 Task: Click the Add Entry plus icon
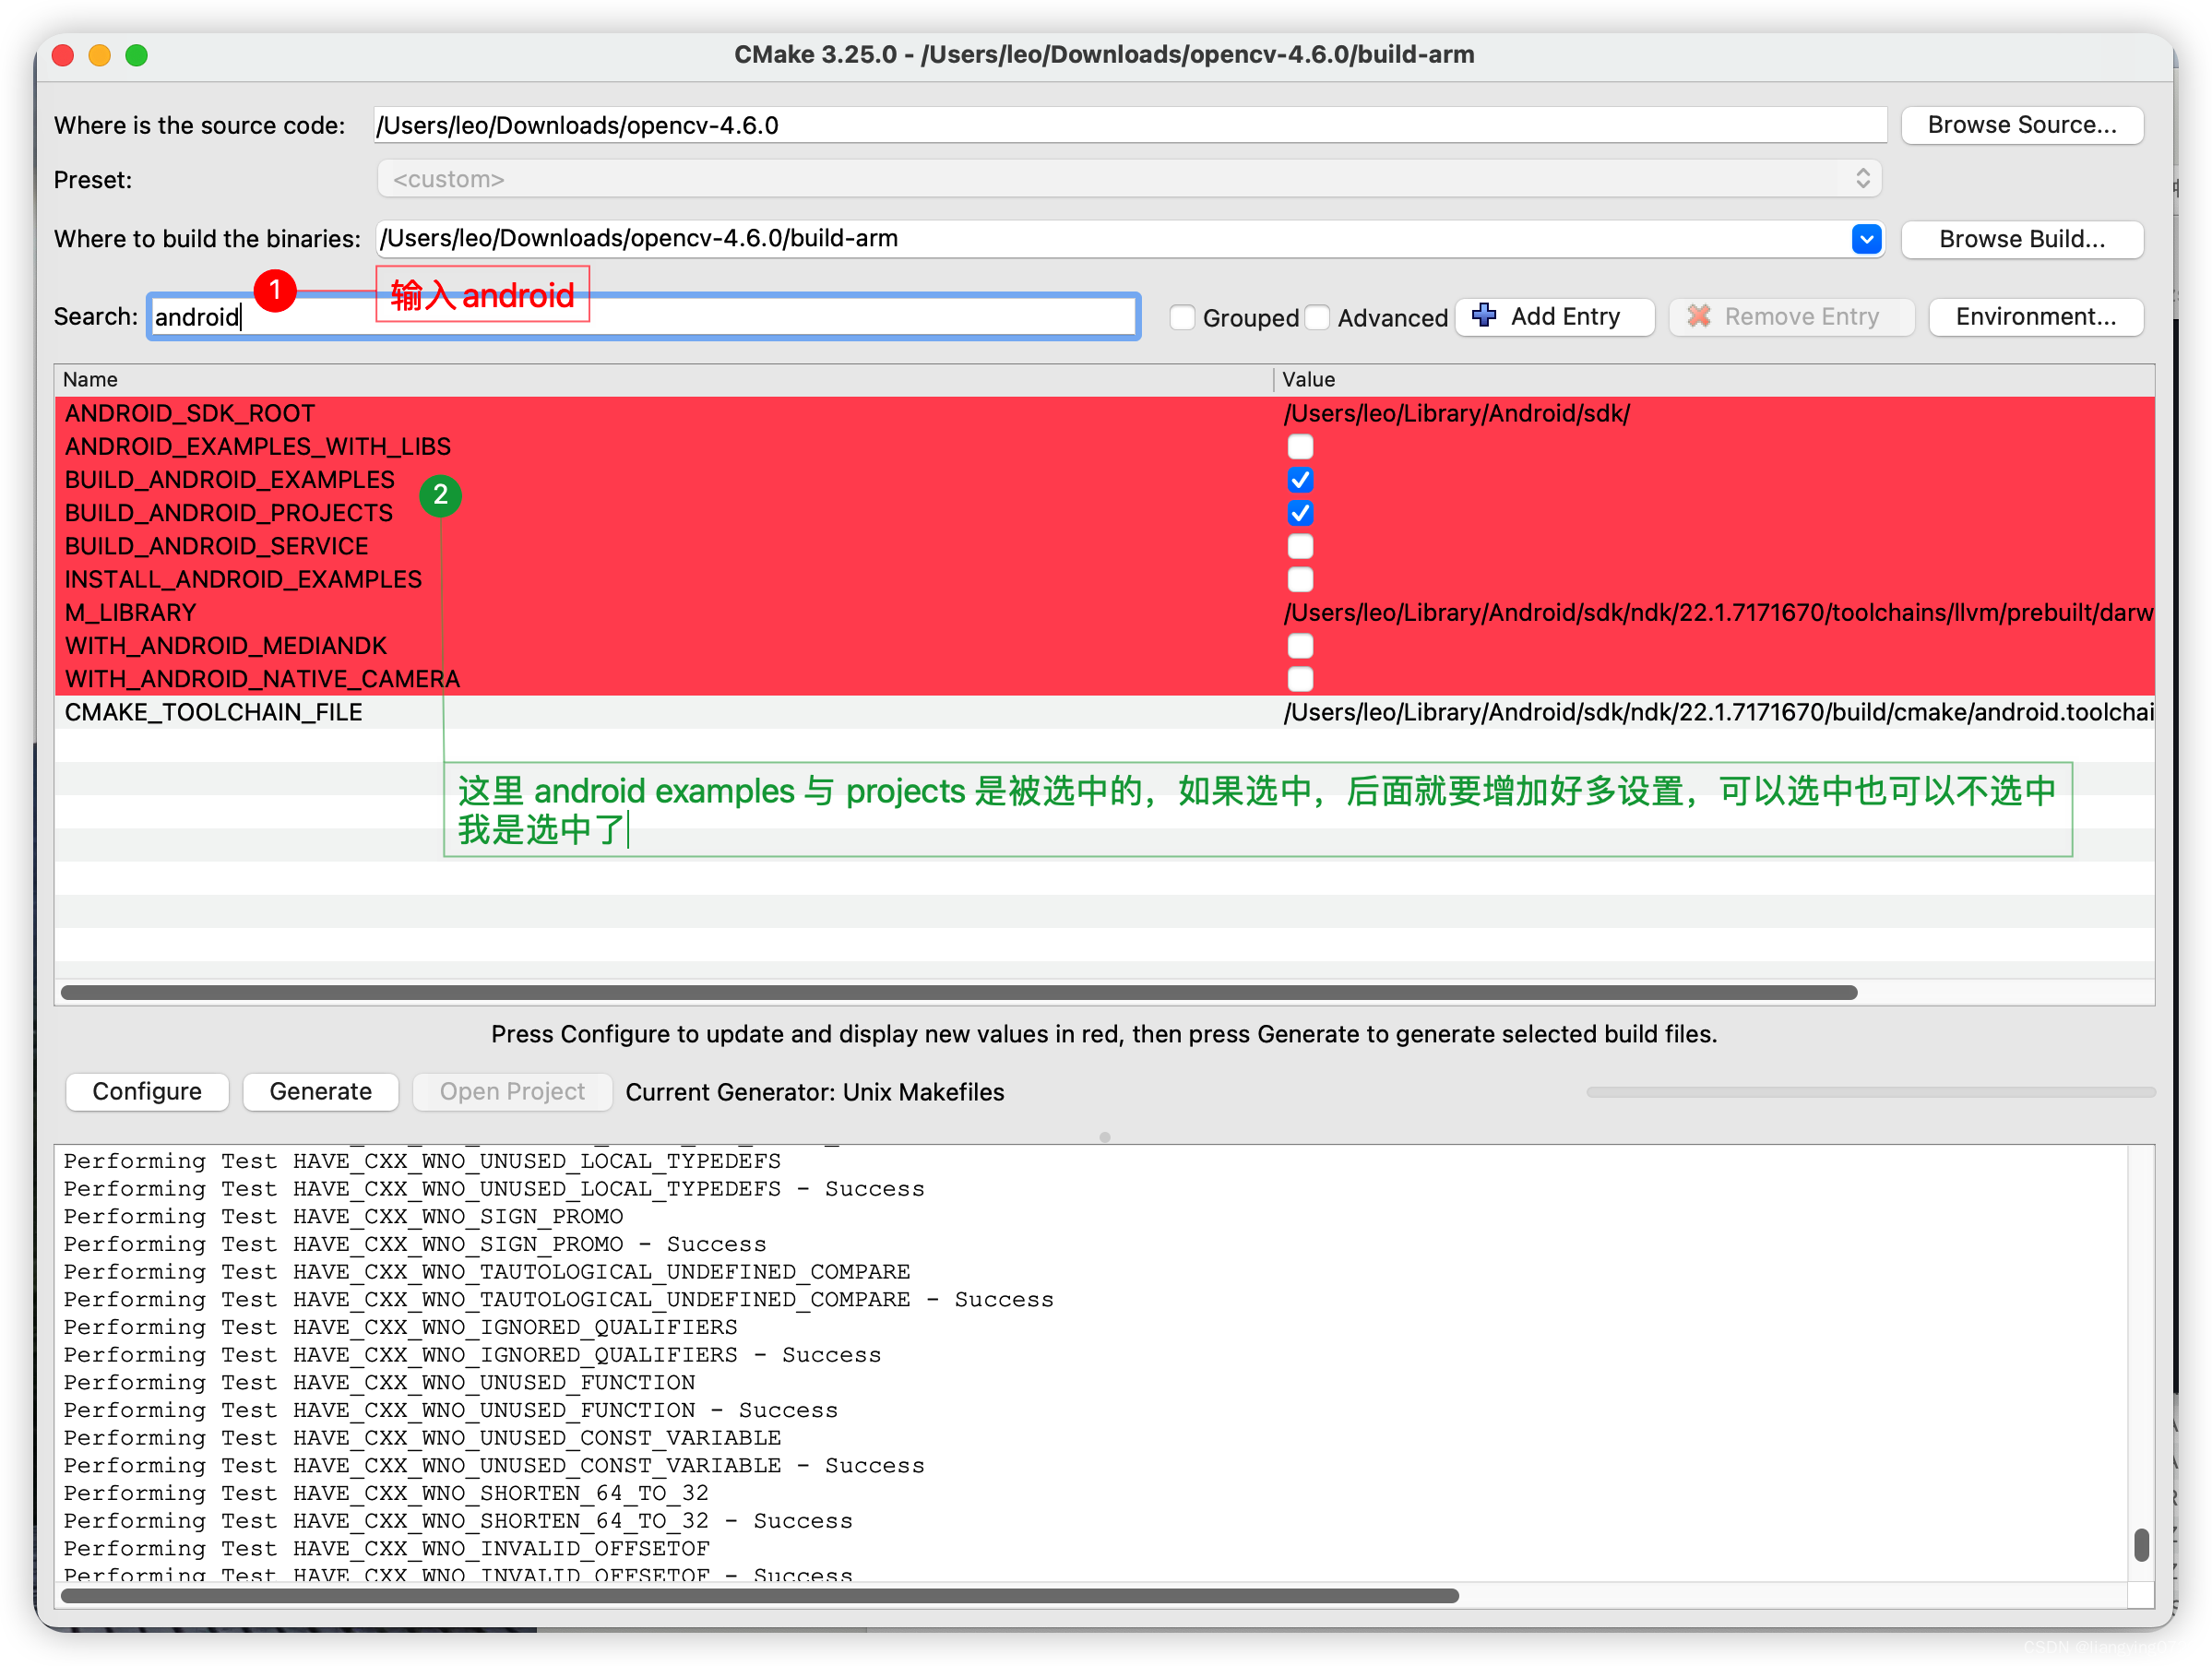click(1484, 316)
